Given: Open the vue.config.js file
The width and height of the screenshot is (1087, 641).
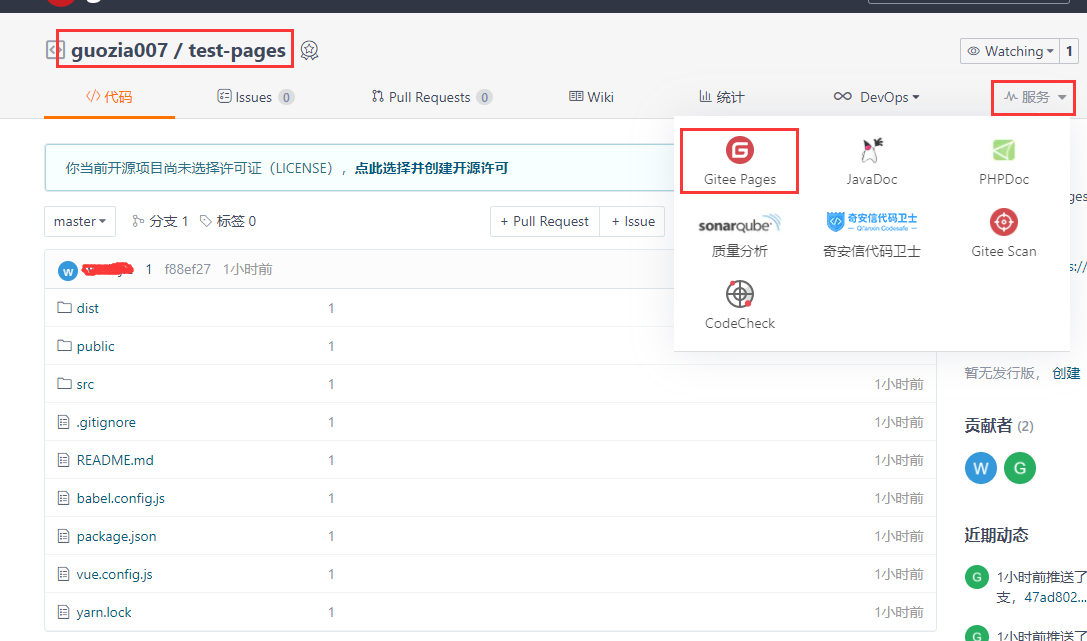Looking at the screenshot, I should point(114,574).
